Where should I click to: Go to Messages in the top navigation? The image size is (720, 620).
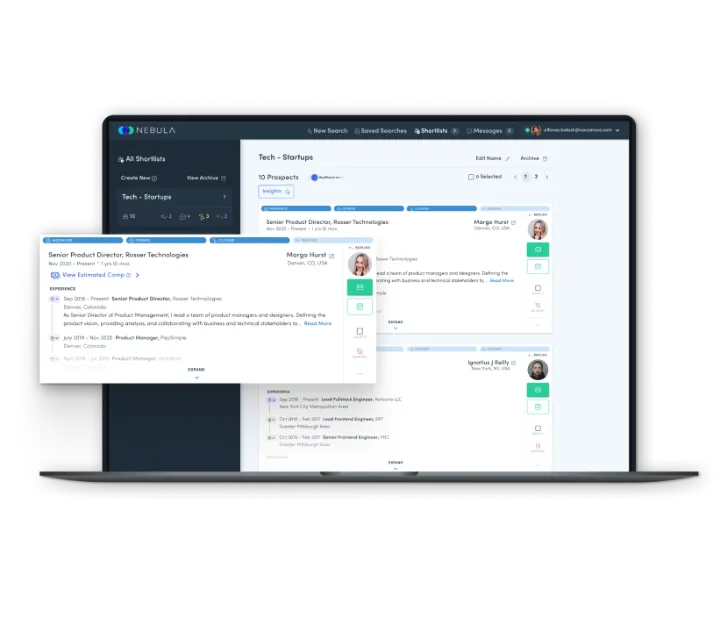[x=487, y=130]
